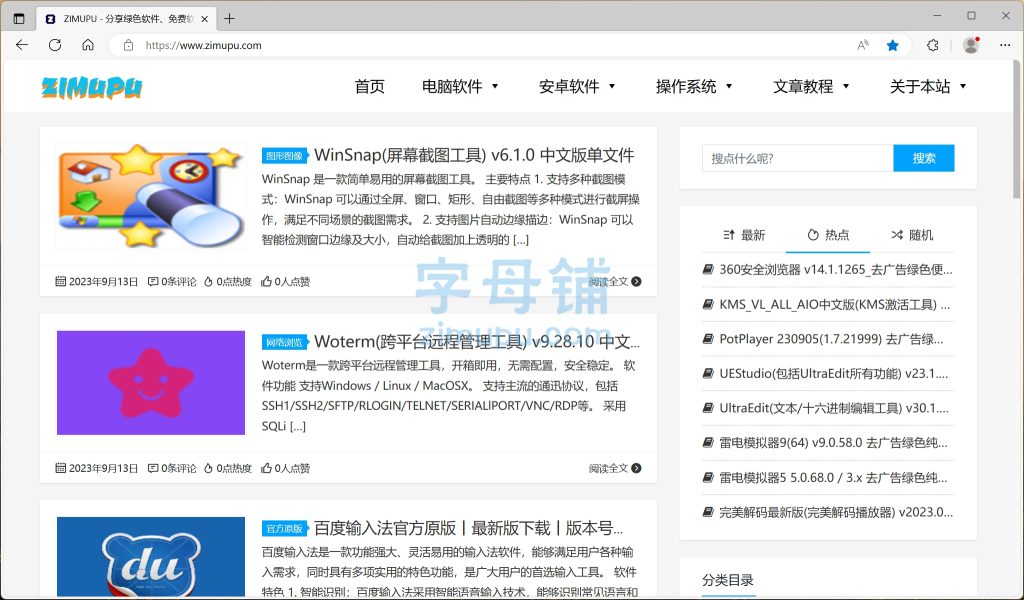The height and width of the screenshot is (600, 1024).
Task: Close the ZIMUPU browser tab
Action: 204,19
